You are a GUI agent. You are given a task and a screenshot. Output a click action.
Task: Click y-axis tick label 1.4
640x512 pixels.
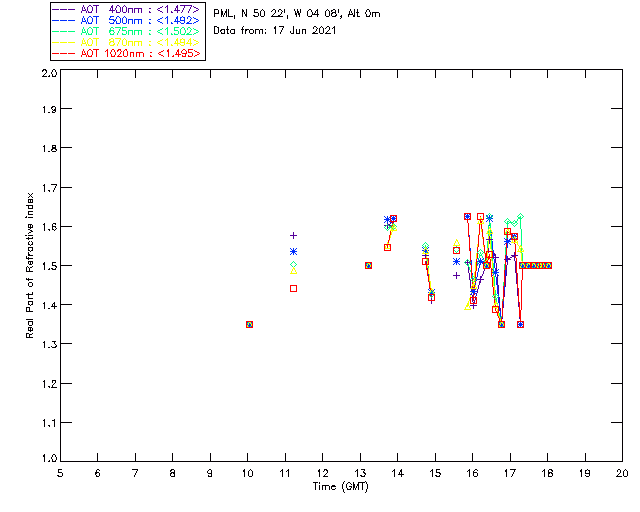[49, 305]
